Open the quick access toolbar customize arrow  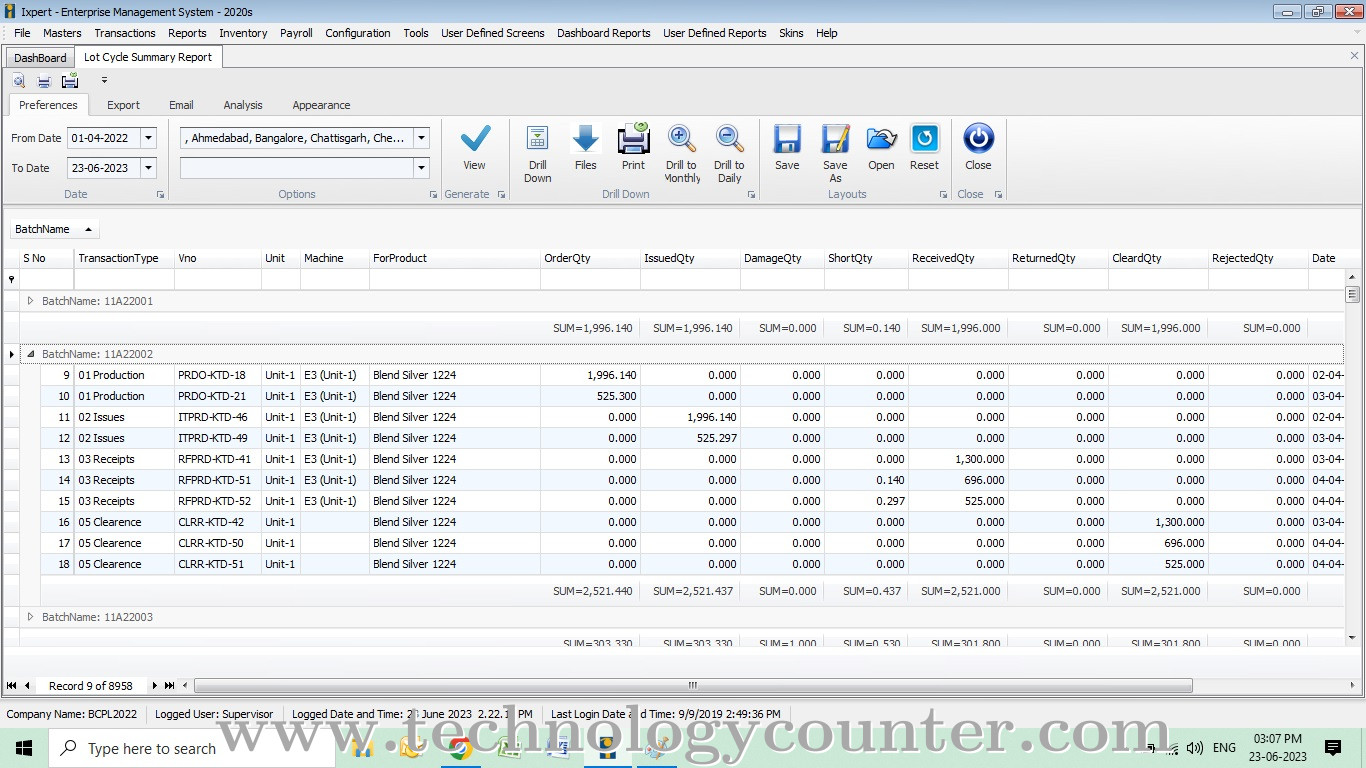104,80
